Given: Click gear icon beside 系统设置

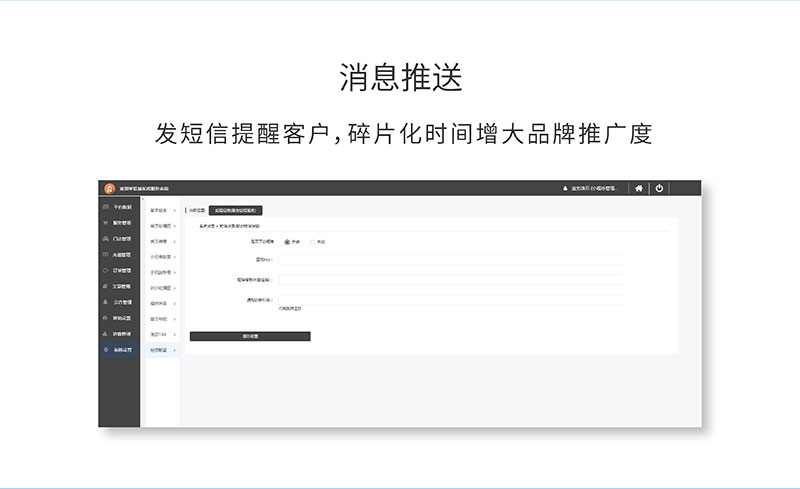Looking at the screenshot, I should click(x=106, y=350).
